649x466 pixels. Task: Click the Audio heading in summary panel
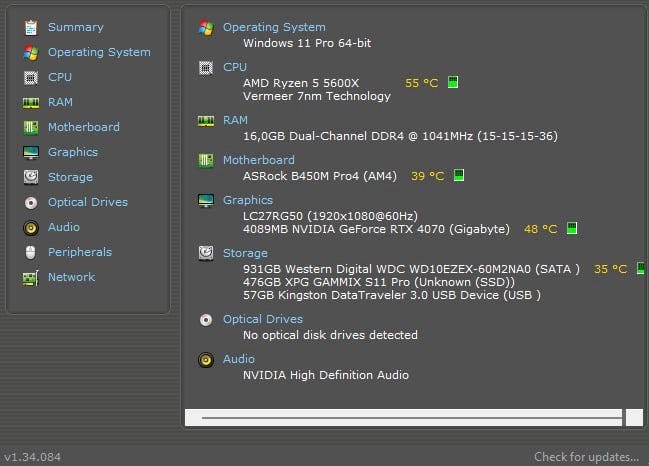239,359
